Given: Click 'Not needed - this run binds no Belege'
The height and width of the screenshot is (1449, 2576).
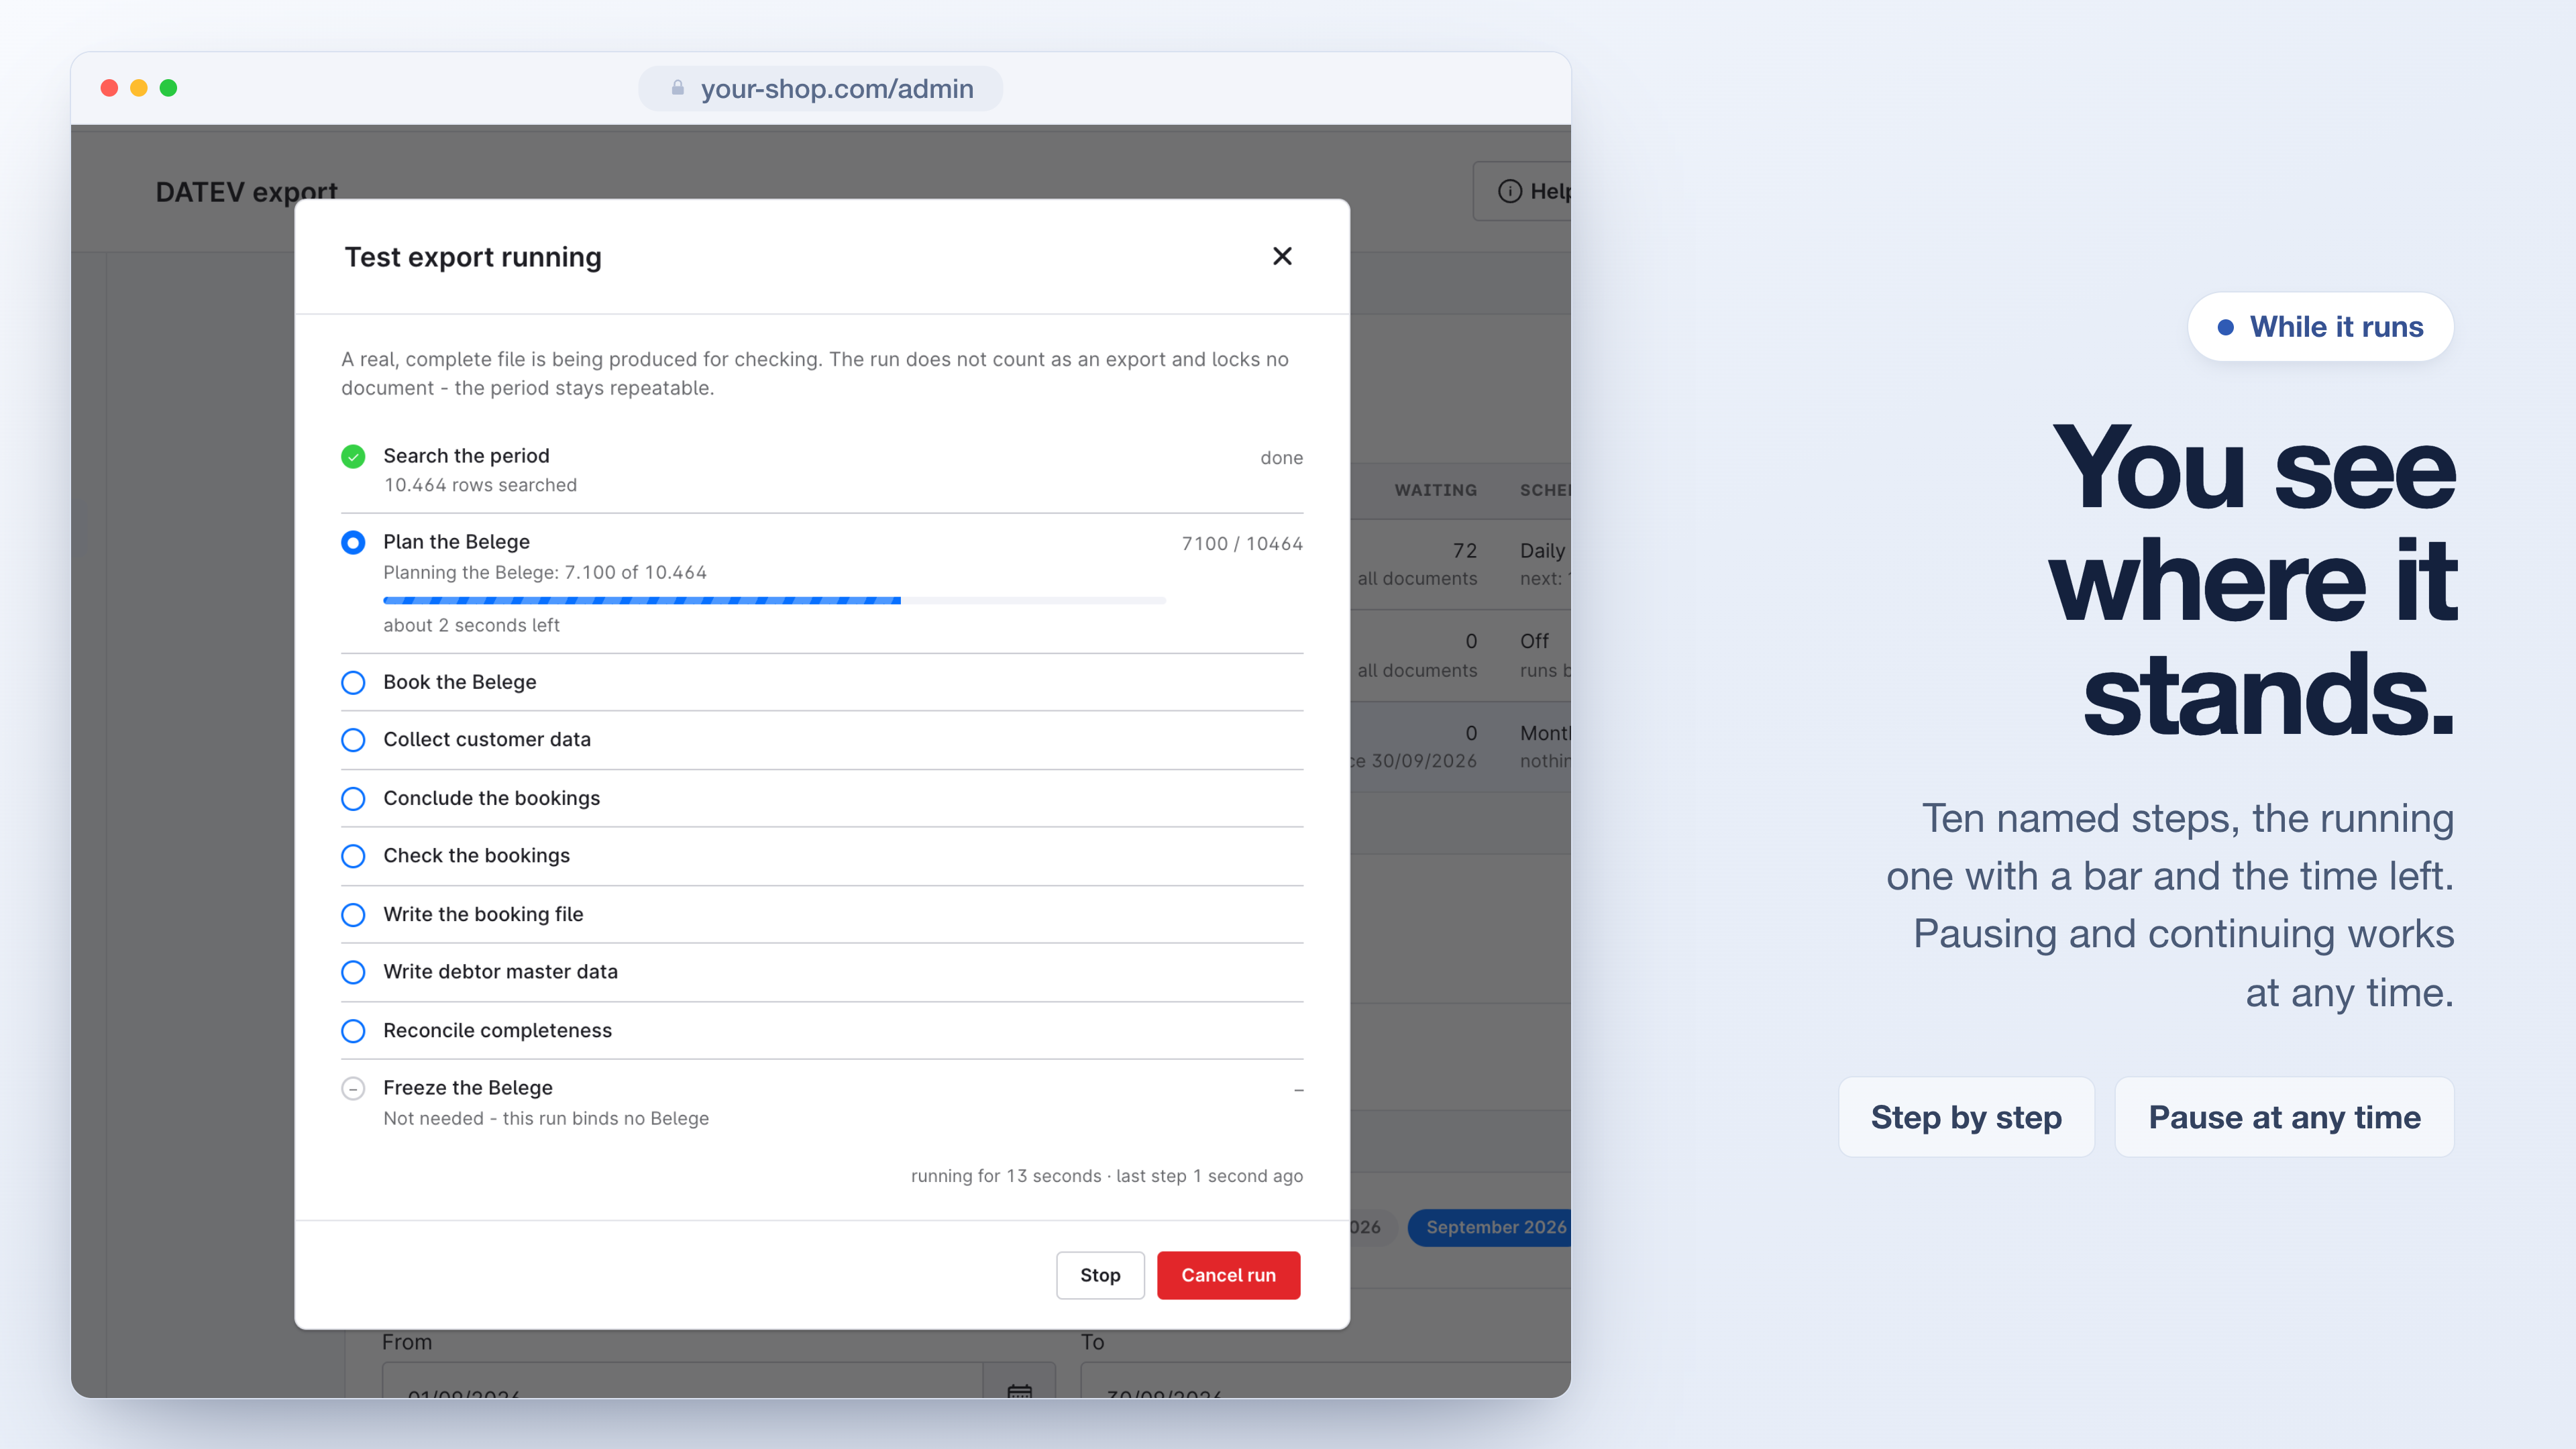Looking at the screenshot, I should pyautogui.click(x=546, y=1118).
